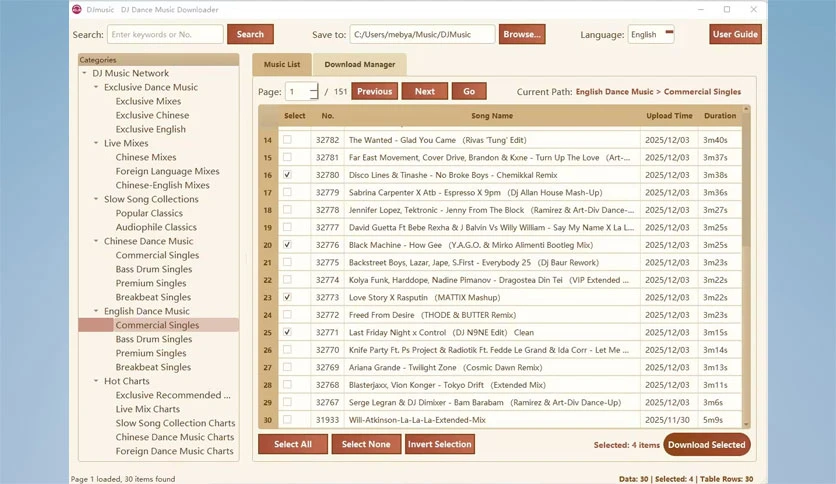836x484 pixels.
Task: Tick the checkbox for song 32781
Action: click(287, 157)
